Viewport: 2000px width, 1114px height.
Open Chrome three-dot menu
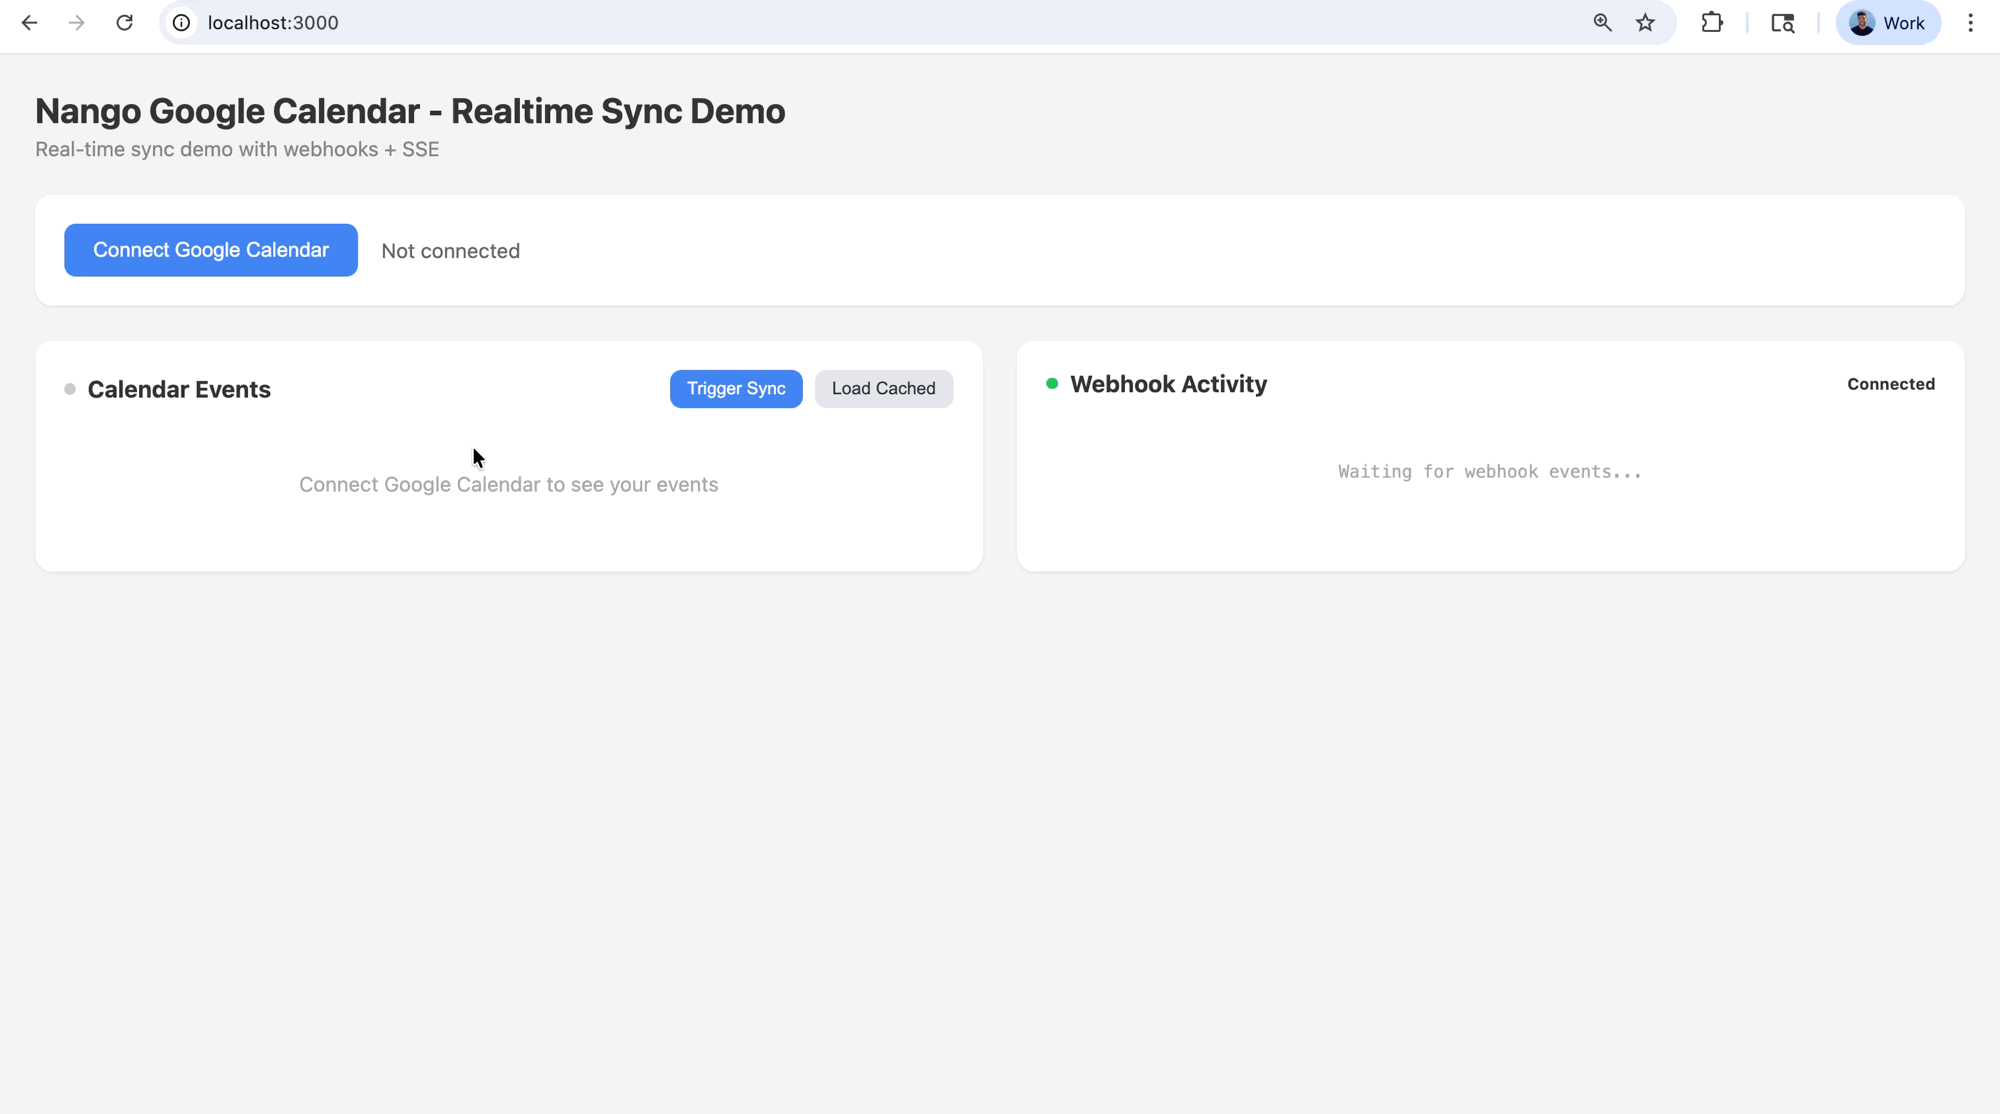[1970, 23]
